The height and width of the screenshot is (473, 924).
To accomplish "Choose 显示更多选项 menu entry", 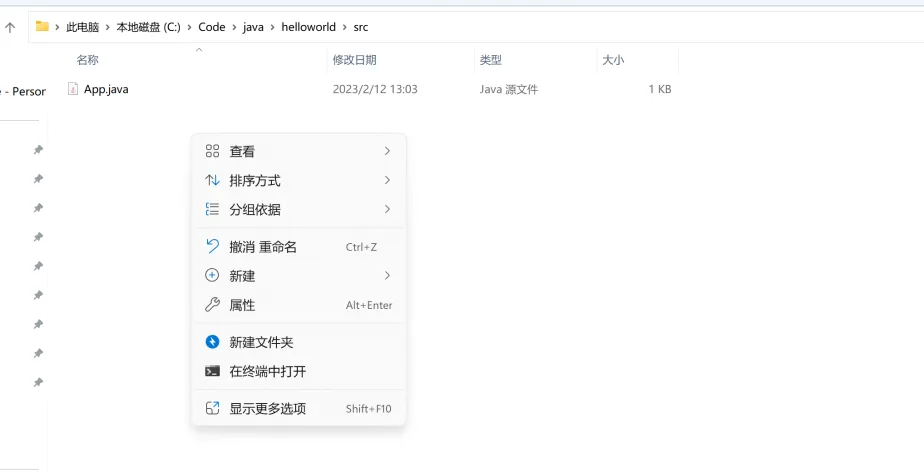I will point(299,408).
